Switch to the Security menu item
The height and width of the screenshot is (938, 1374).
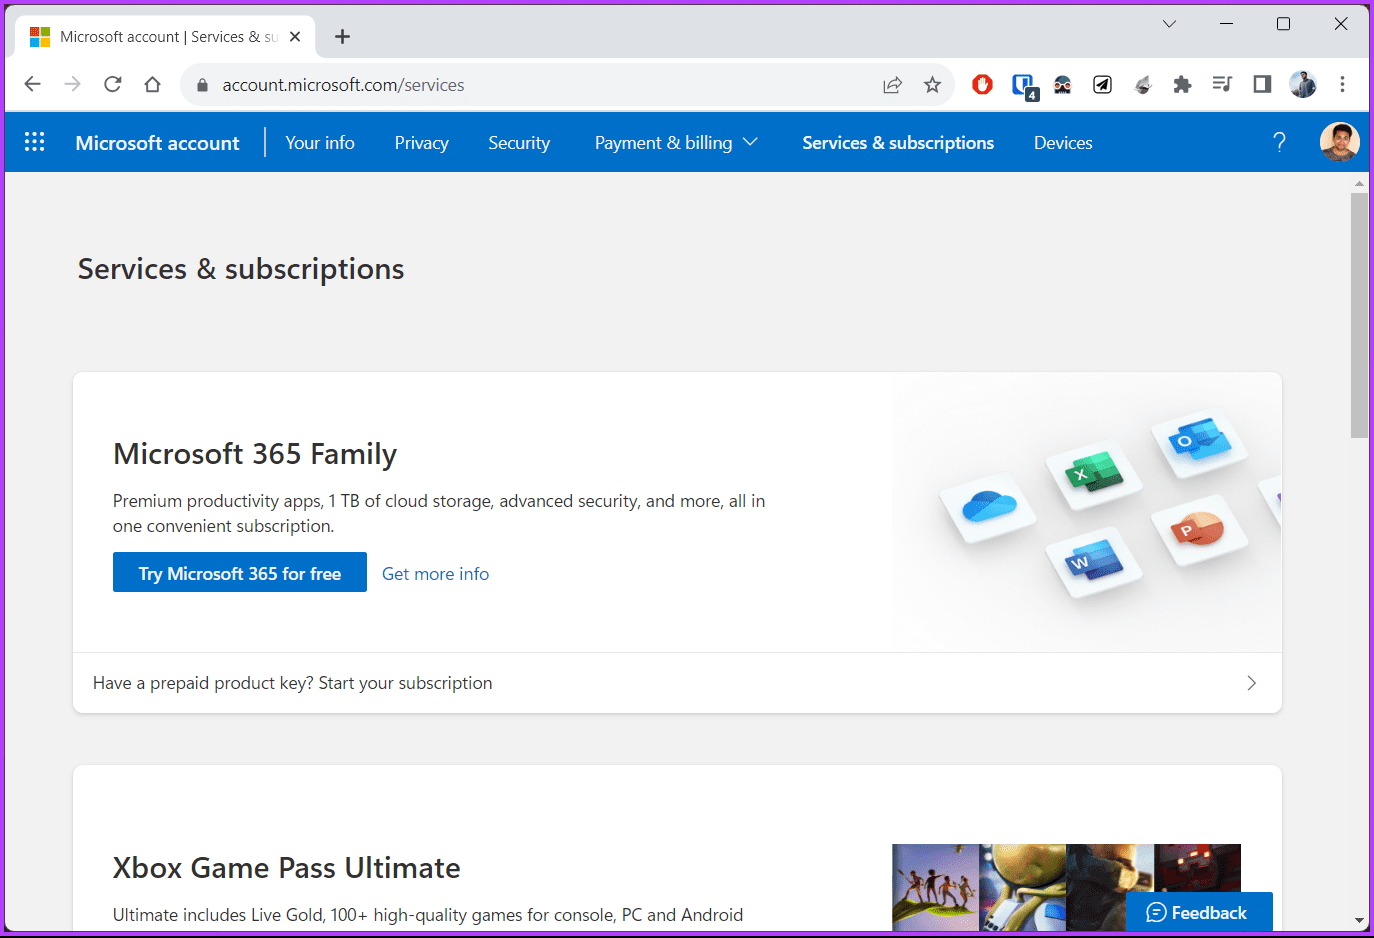click(x=519, y=143)
